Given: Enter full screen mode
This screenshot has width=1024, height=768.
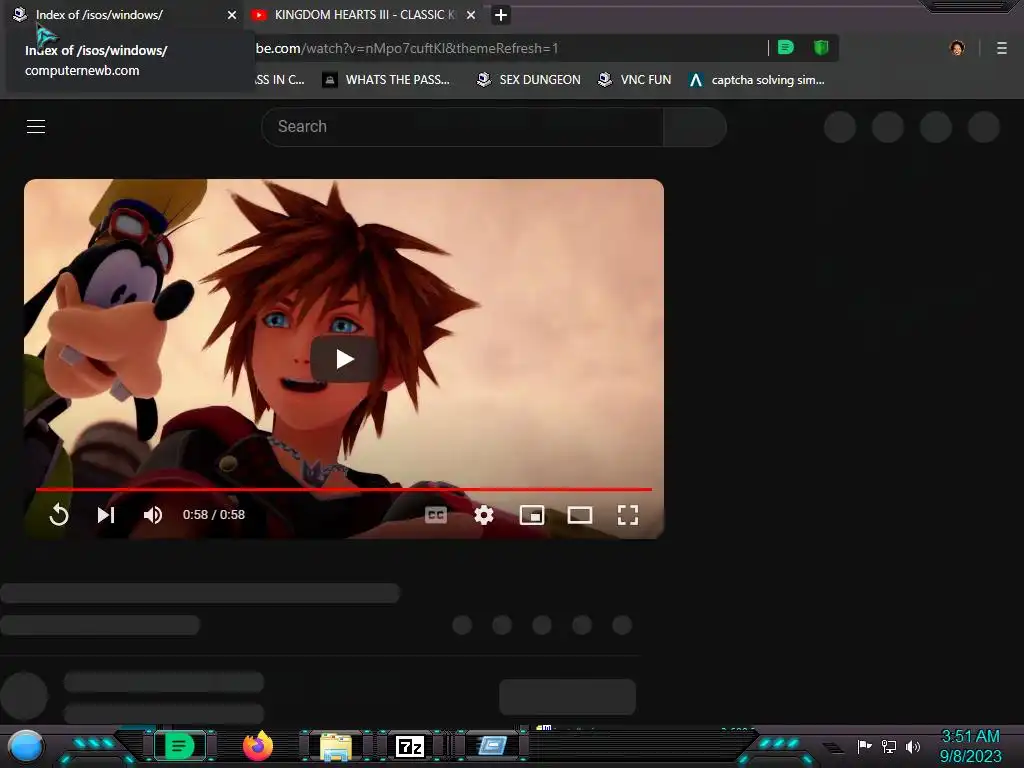Looking at the screenshot, I should [628, 515].
